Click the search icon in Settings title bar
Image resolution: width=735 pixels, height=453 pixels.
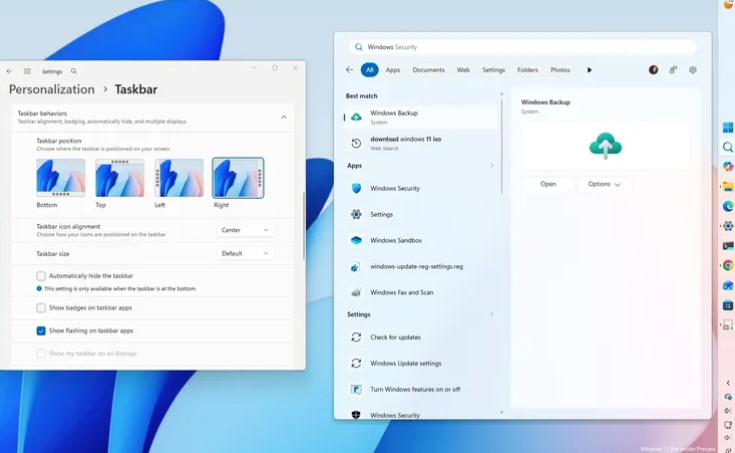74,71
